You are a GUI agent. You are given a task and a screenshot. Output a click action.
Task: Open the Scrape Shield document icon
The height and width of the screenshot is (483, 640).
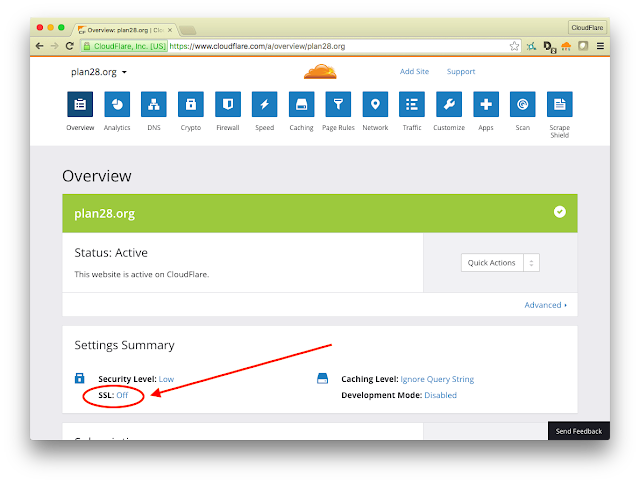click(560, 104)
